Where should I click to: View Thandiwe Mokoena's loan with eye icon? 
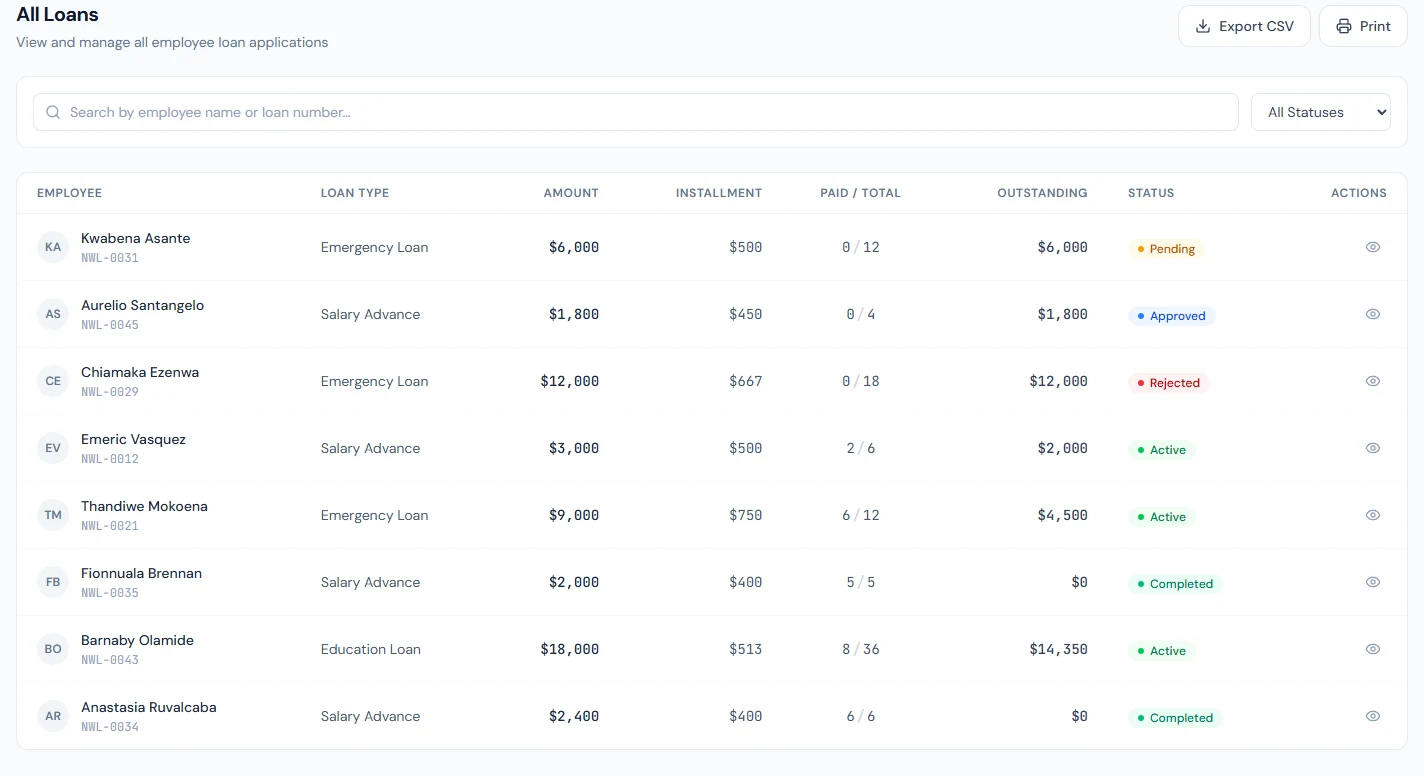pyautogui.click(x=1373, y=515)
